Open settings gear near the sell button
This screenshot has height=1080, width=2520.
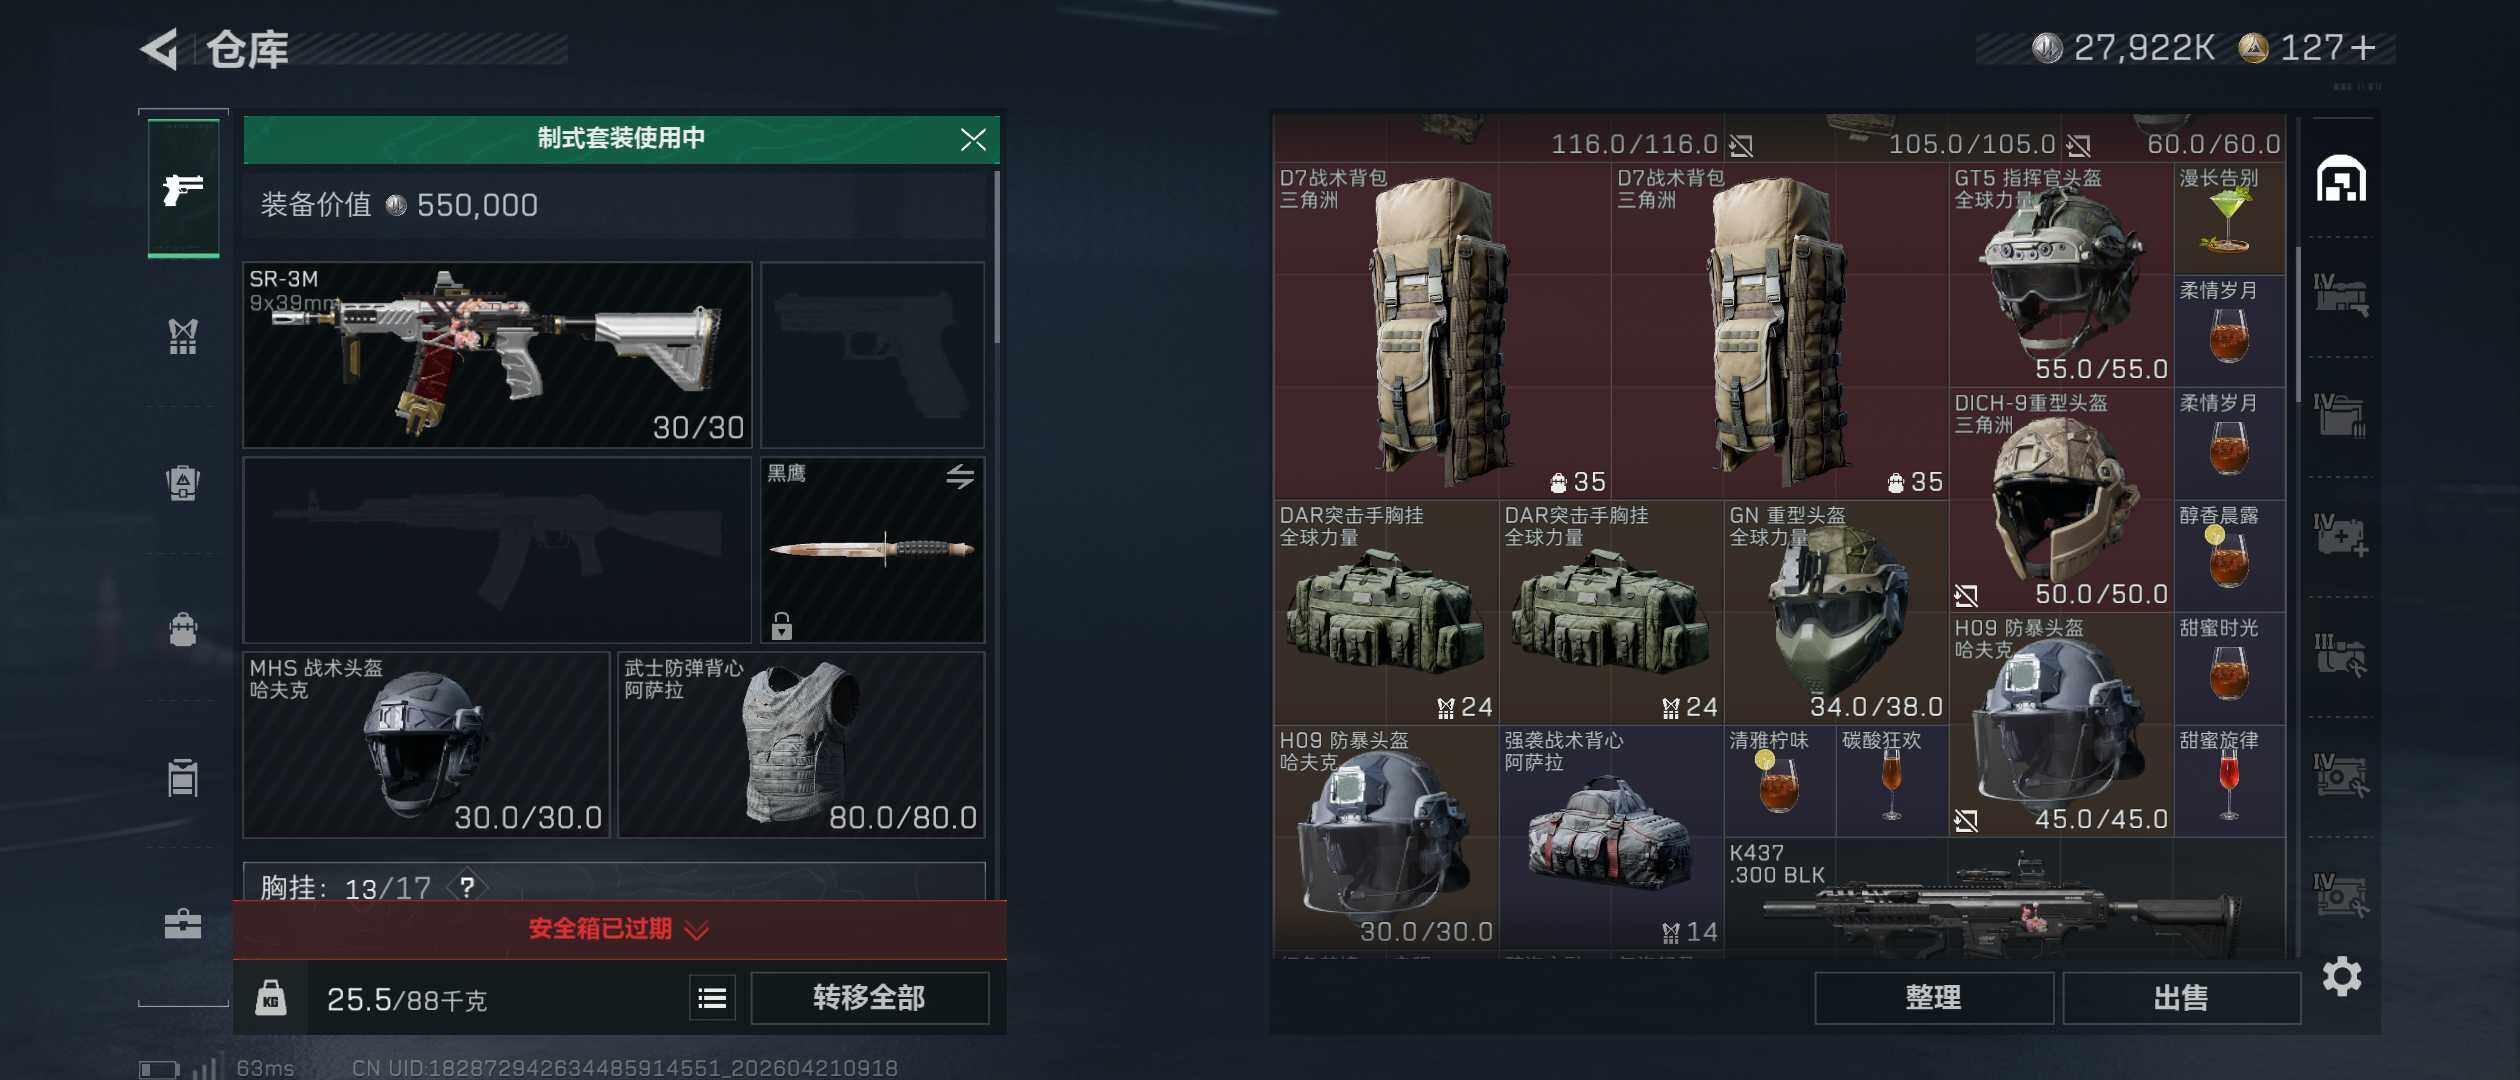tap(2342, 976)
